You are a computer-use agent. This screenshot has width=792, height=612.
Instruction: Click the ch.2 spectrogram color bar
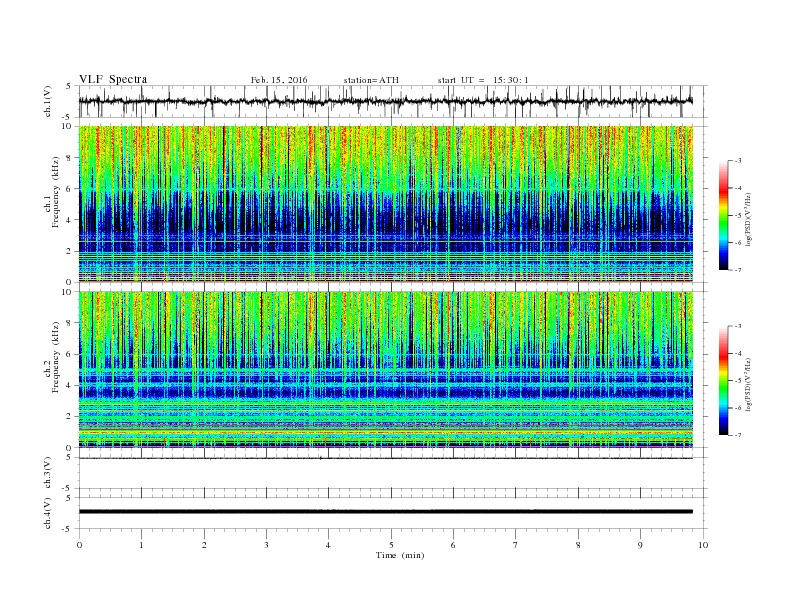(723, 380)
